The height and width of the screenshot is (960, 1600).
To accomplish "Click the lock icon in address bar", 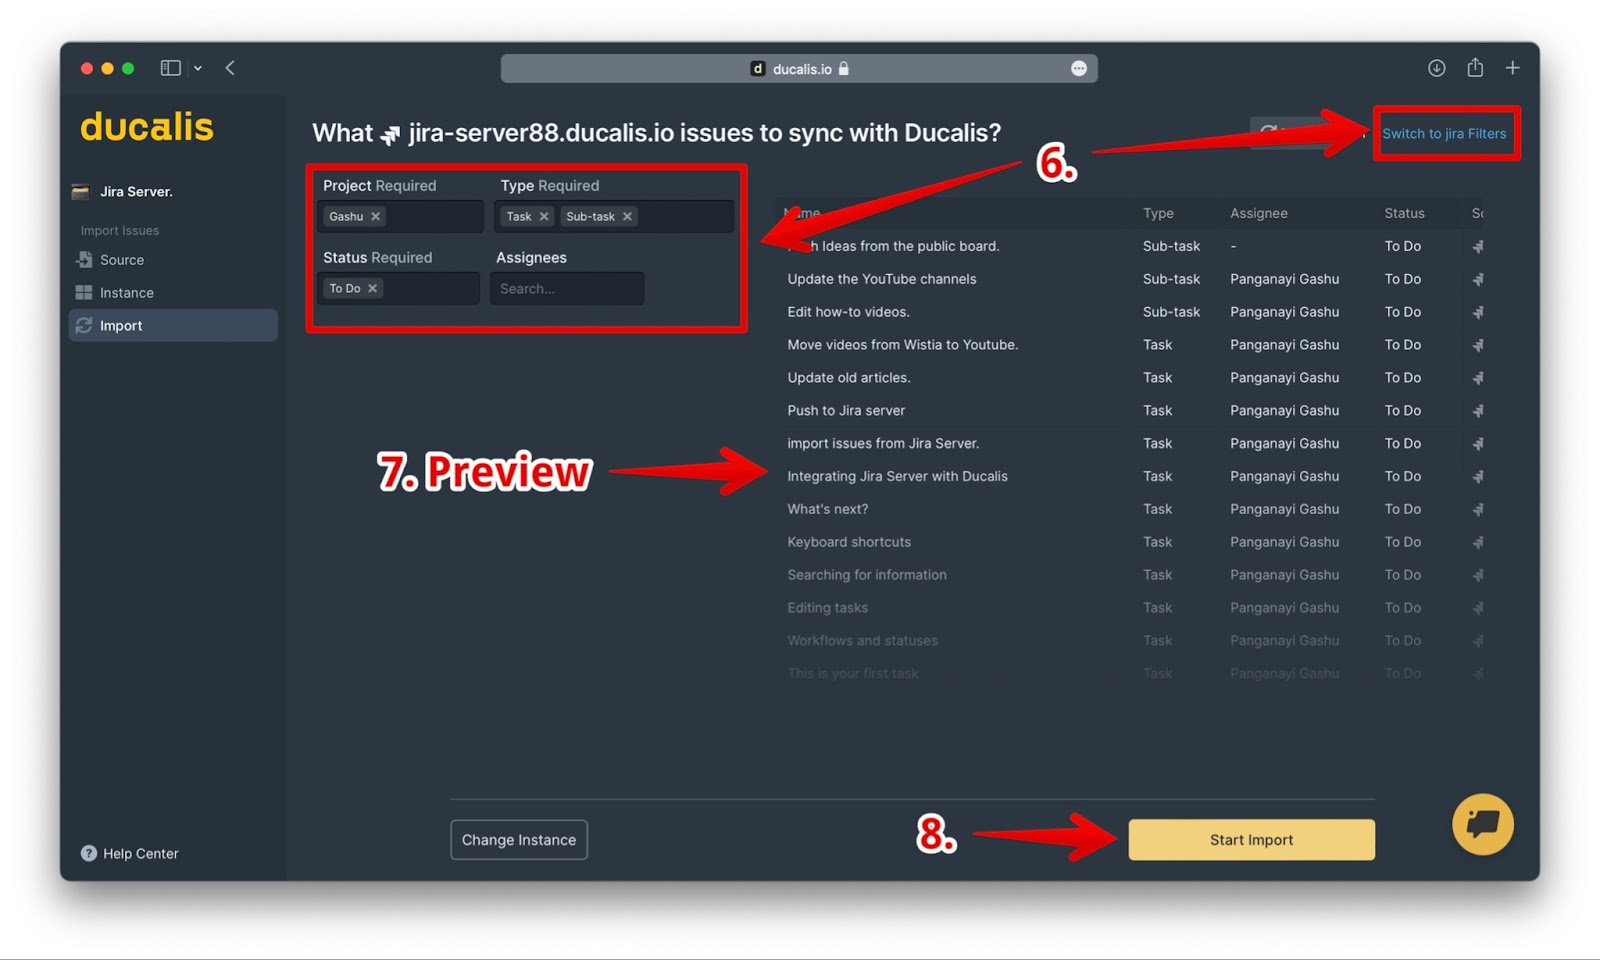I will pyautogui.click(x=844, y=68).
